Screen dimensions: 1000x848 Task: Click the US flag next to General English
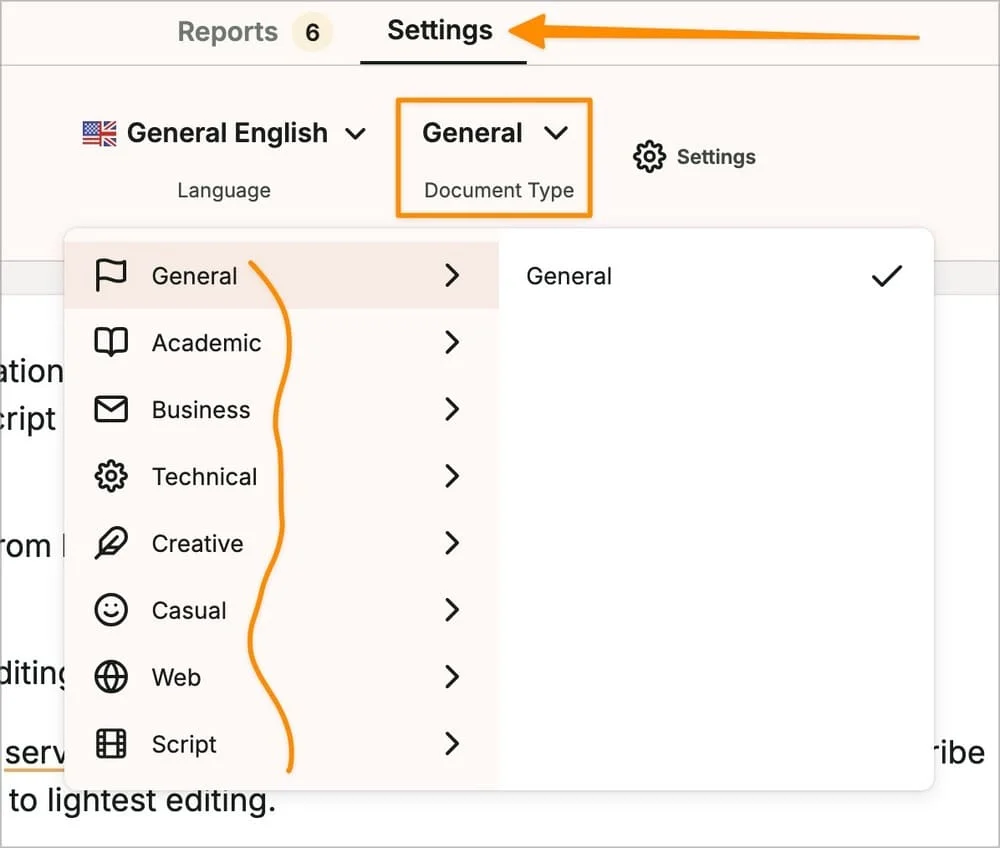coord(97,132)
